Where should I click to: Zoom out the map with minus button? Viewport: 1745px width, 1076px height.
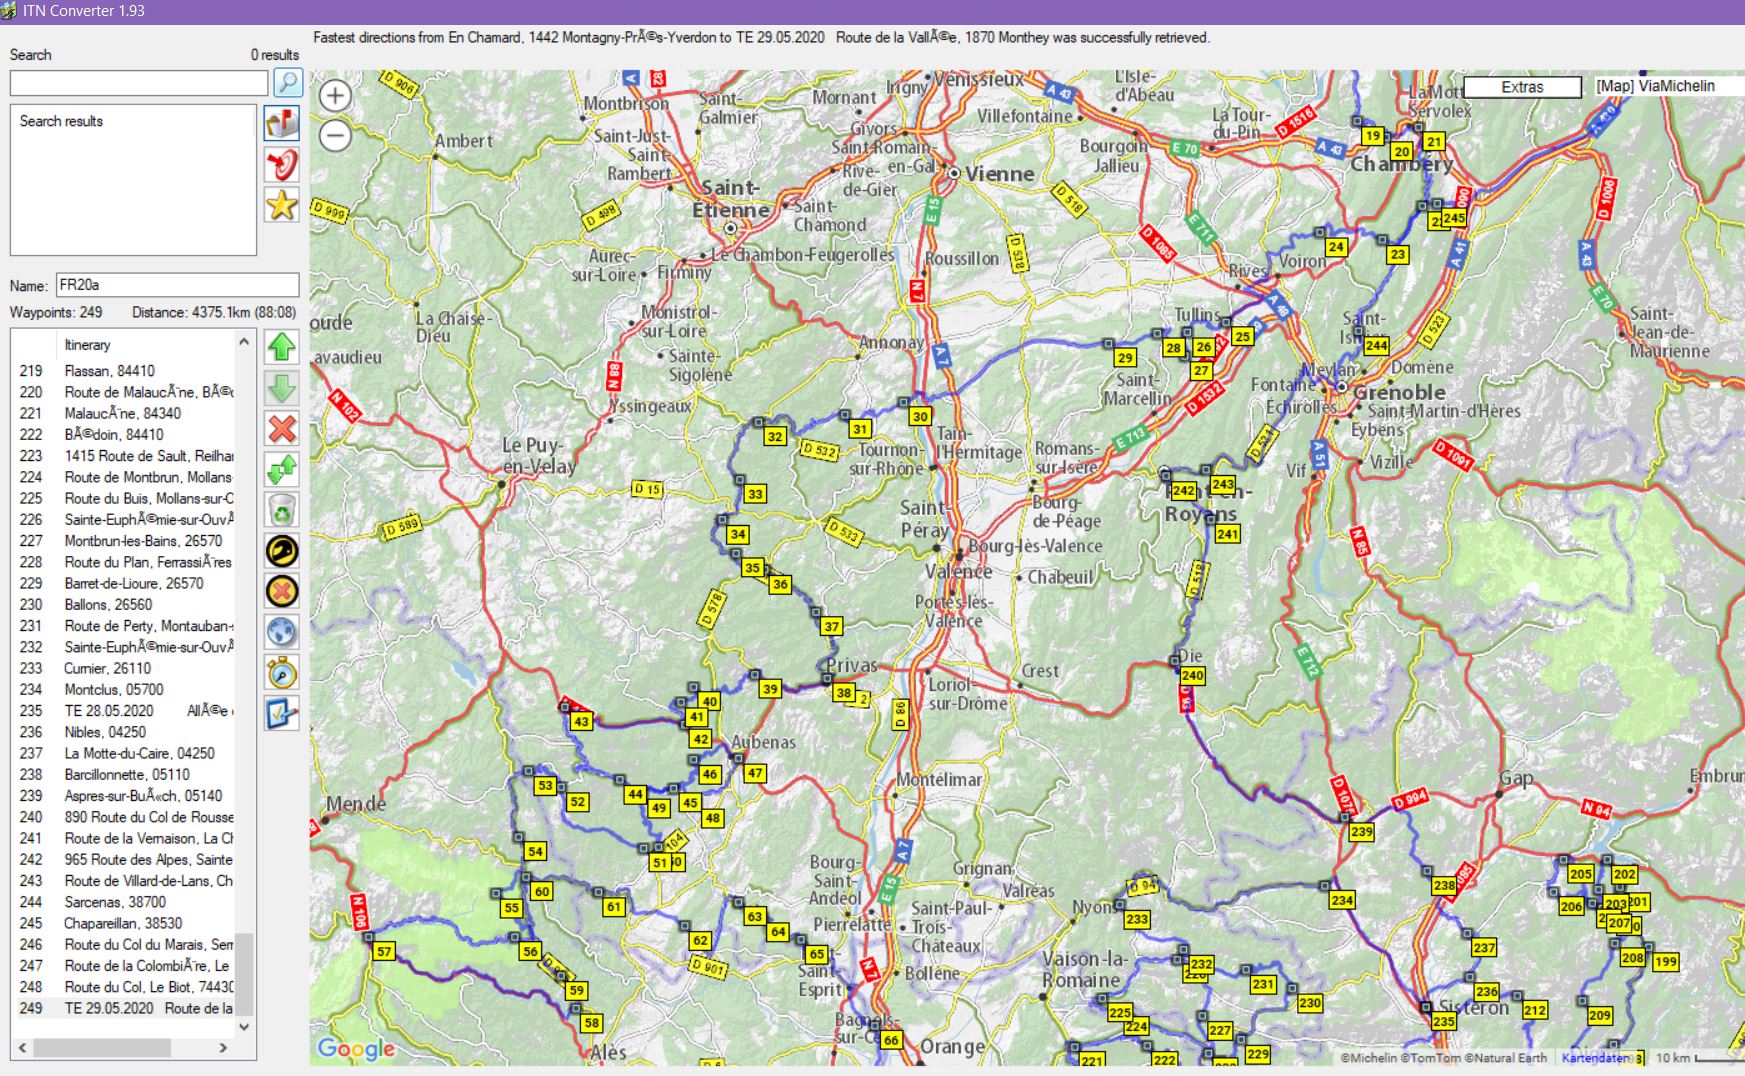pyautogui.click(x=335, y=135)
